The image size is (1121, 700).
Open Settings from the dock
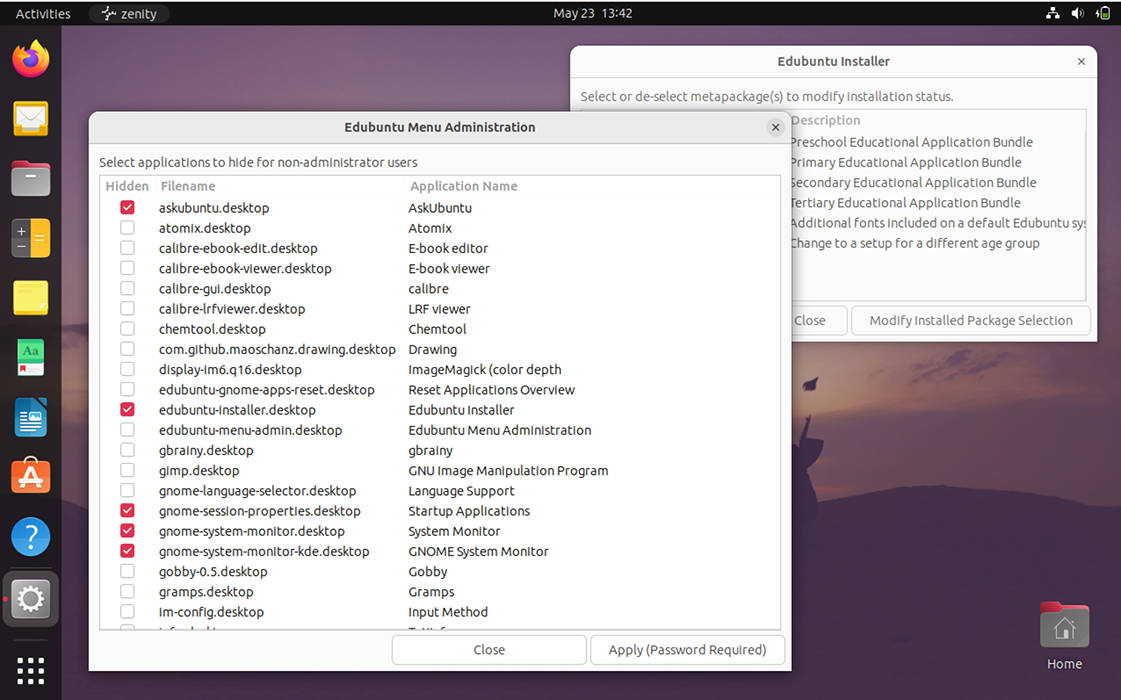click(30, 598)
